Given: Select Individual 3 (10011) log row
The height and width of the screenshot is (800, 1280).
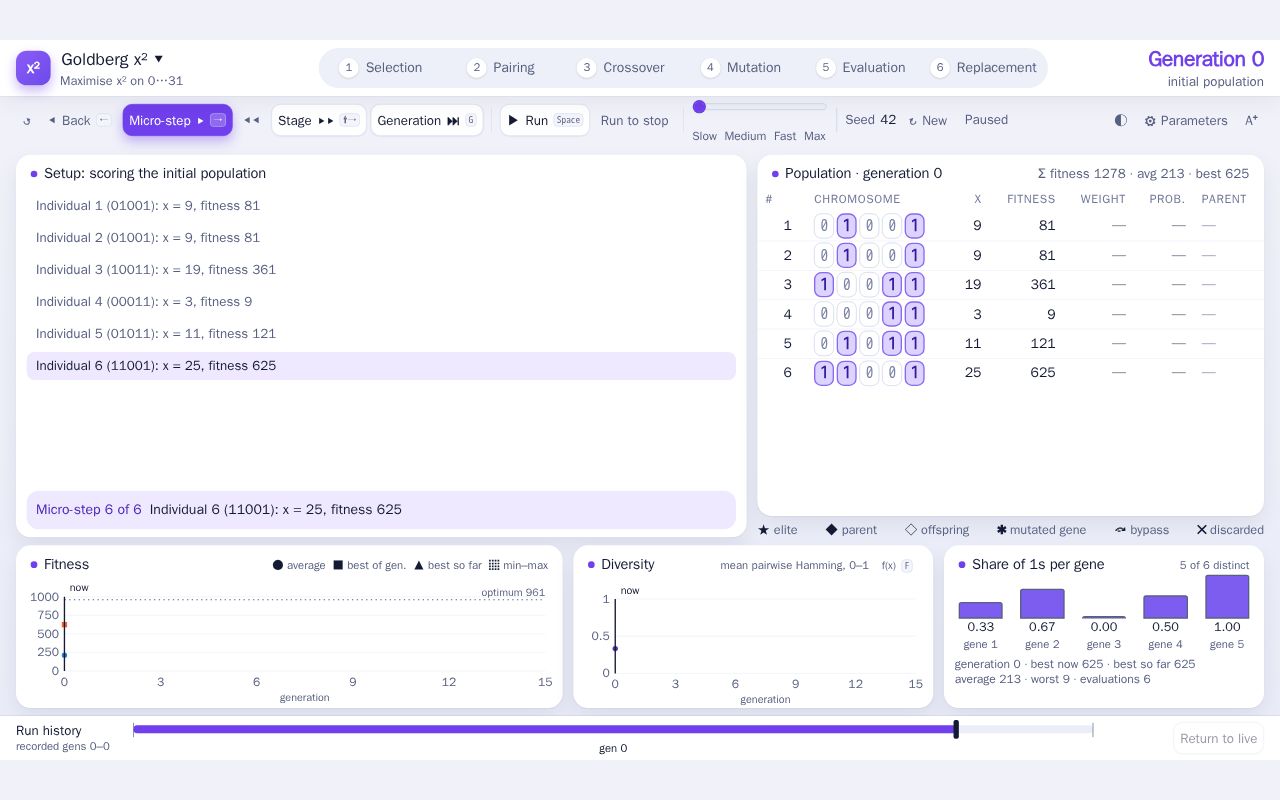Looking at the screenshot, I should [381, 270].
